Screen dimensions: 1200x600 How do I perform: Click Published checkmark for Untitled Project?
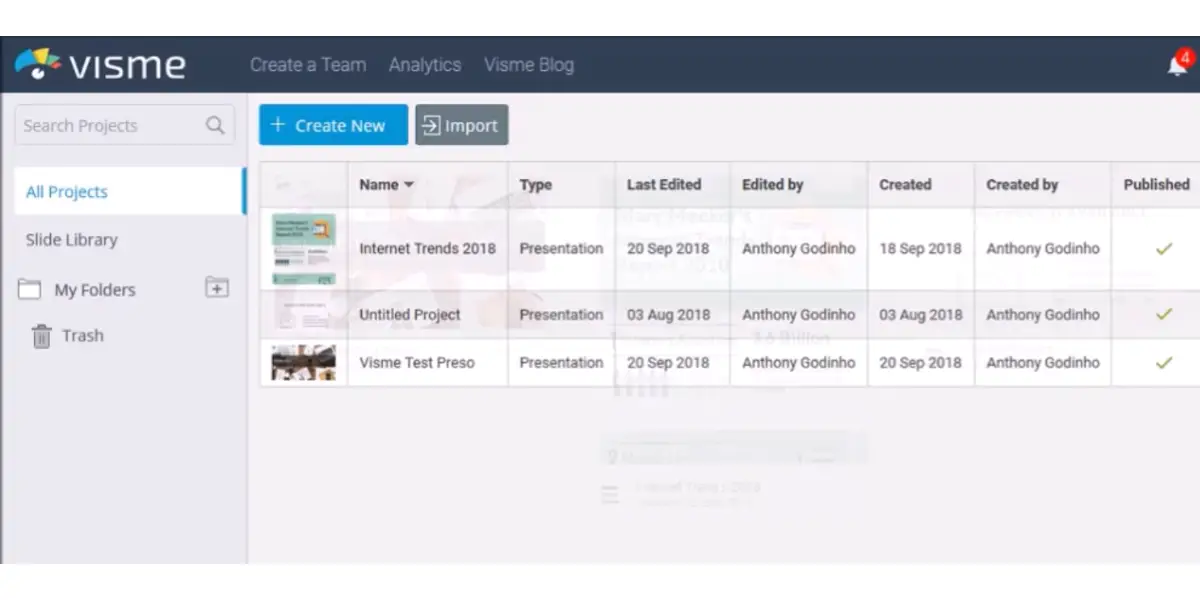pos(1163,314)
